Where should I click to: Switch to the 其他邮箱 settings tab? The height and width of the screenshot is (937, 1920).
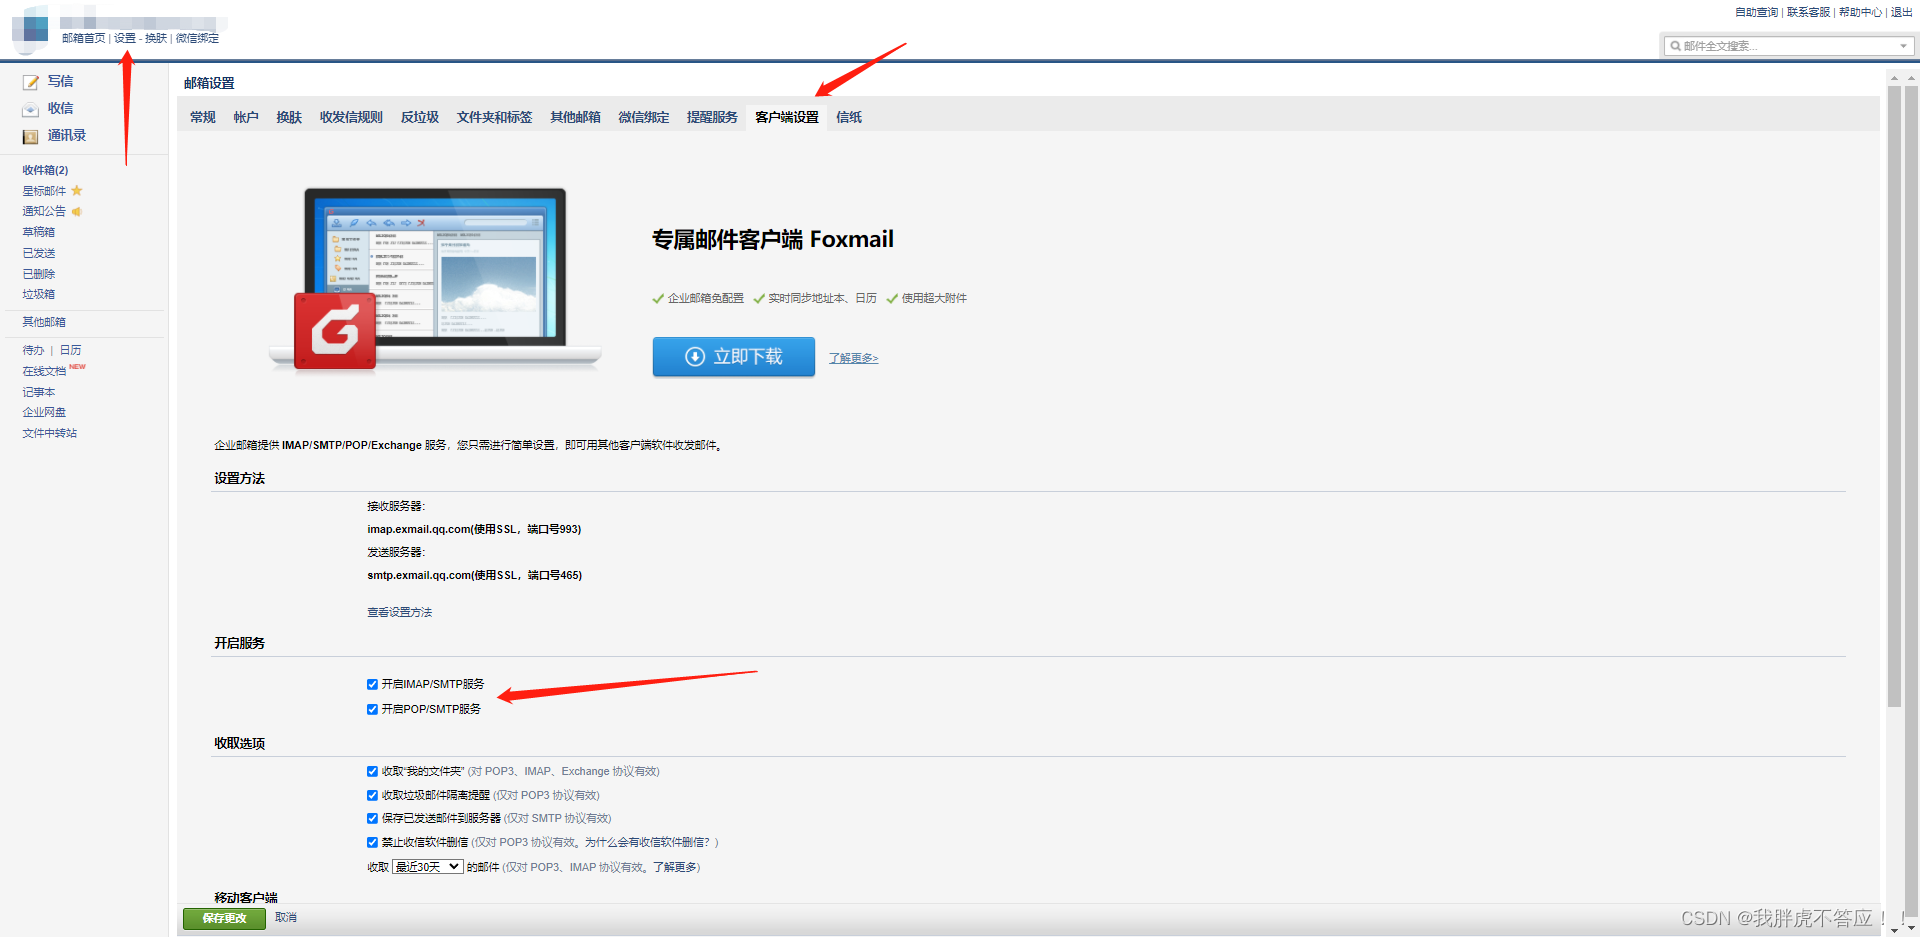575,117
